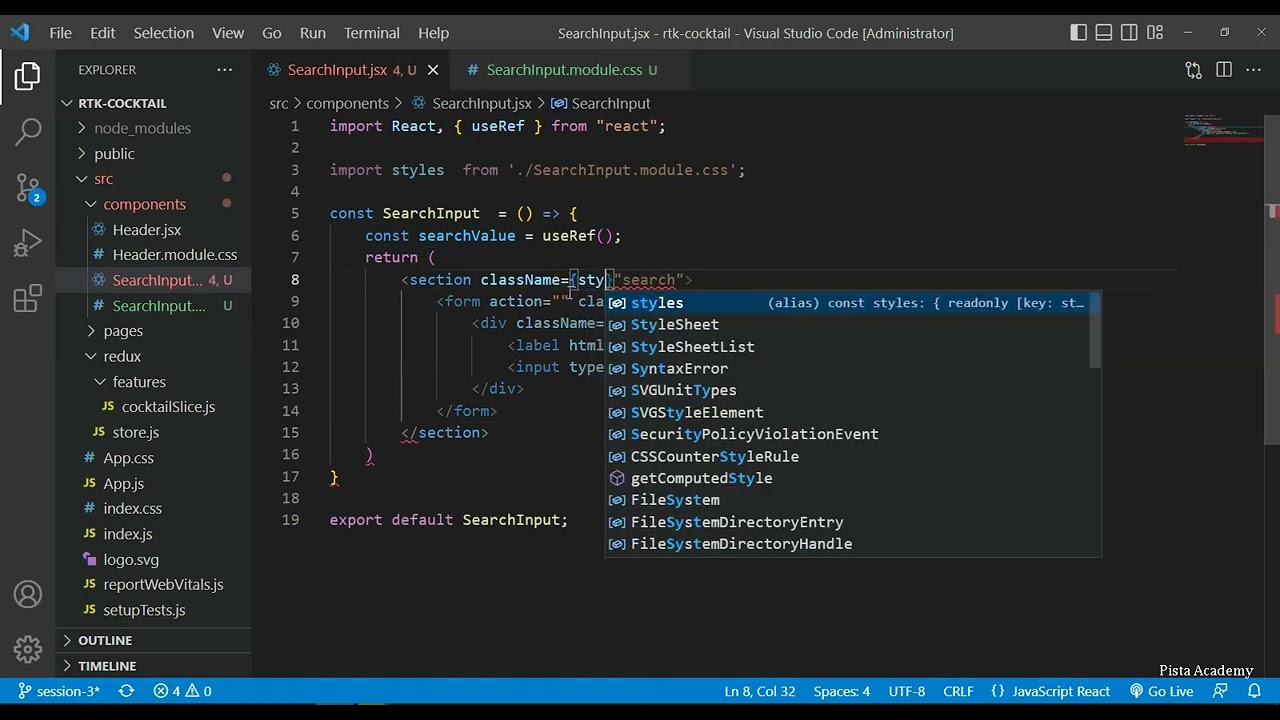Change end of line sequence CRLF

pos(958,691)
